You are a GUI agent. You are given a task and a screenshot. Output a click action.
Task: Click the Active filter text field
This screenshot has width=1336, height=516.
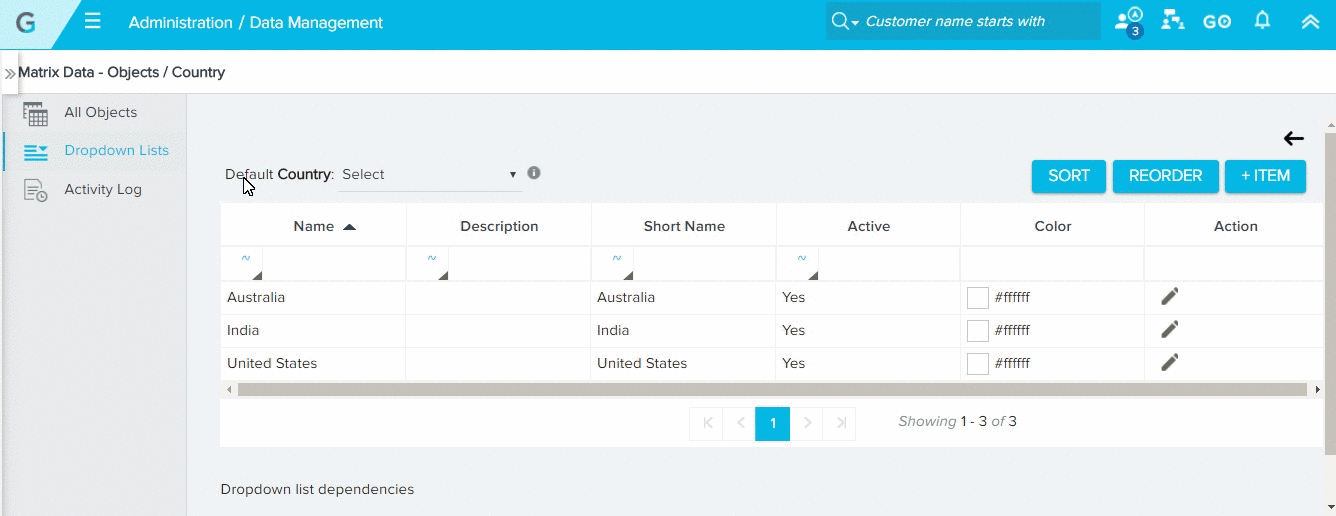pos(889,264)
